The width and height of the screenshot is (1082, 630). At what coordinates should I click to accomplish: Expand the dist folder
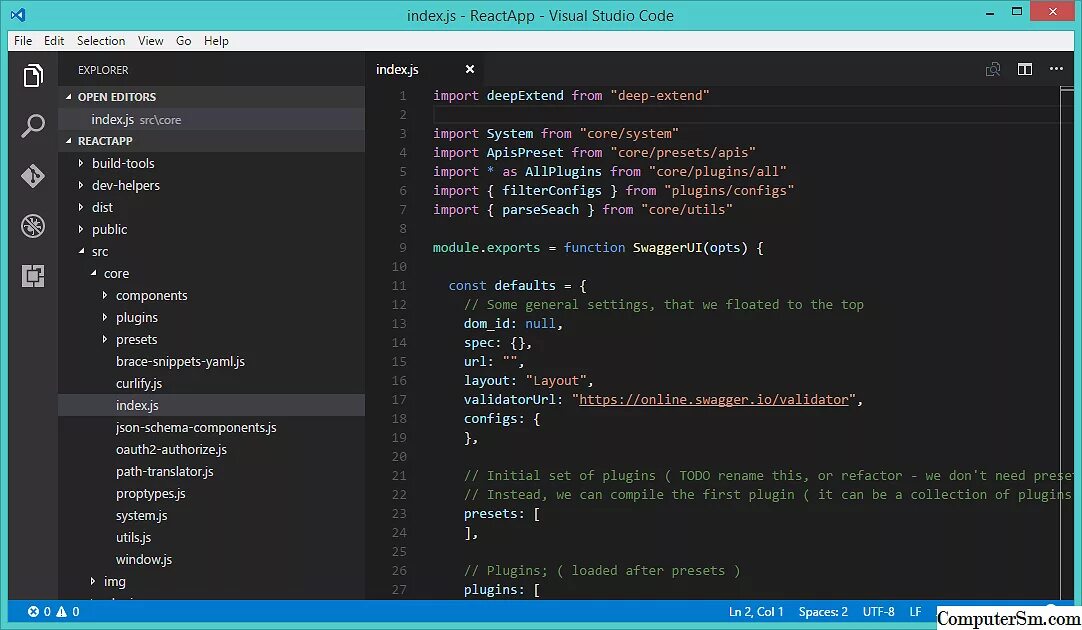81,208
